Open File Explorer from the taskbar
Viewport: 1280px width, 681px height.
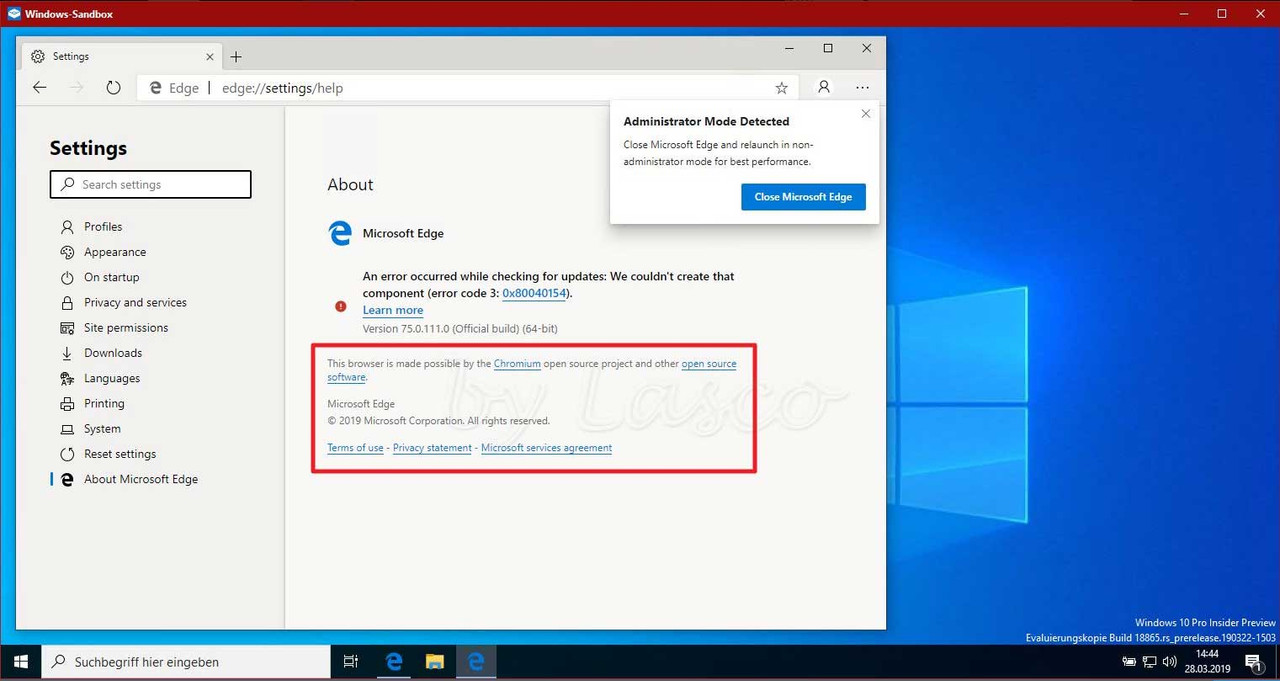pyautogui.click(x=435, y=662)
